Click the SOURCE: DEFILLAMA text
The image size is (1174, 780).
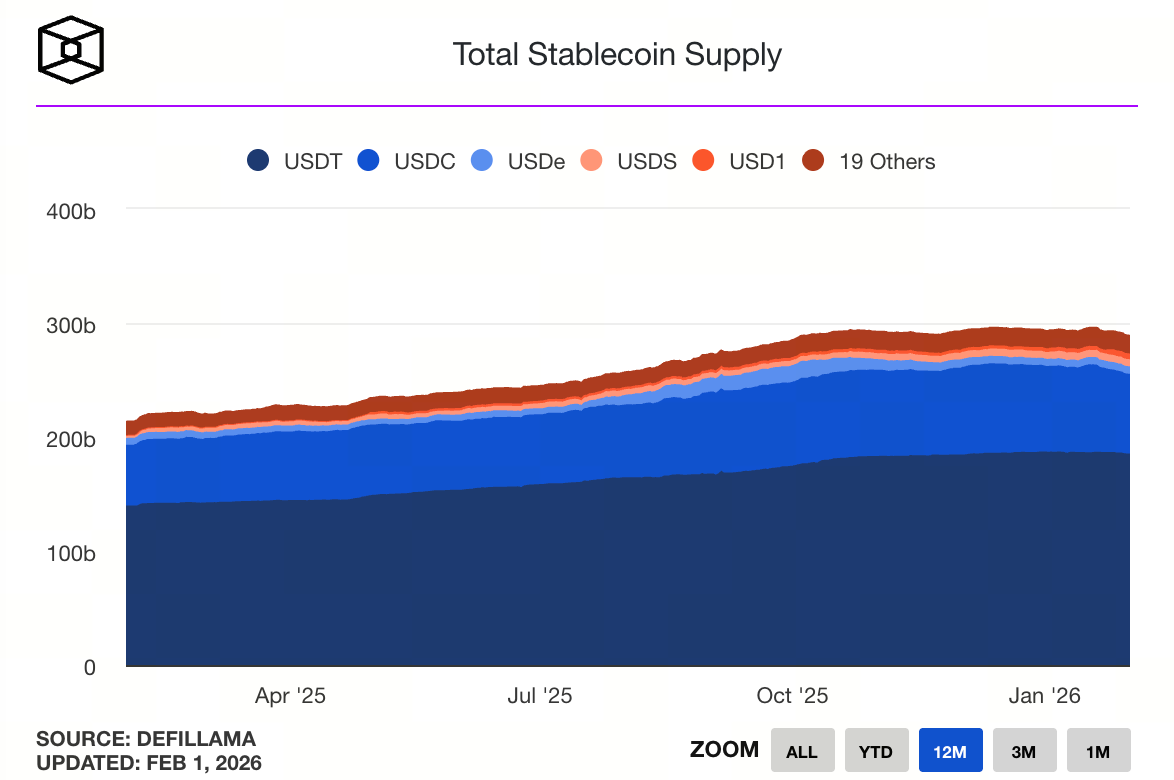tap(146, 739)
